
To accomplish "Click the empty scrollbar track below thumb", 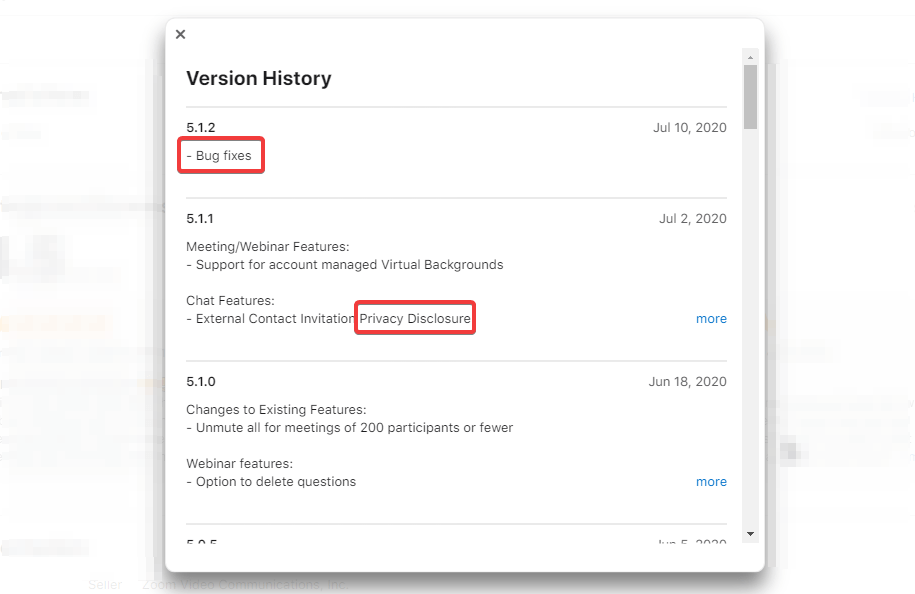I will click(x=750, y=330).
